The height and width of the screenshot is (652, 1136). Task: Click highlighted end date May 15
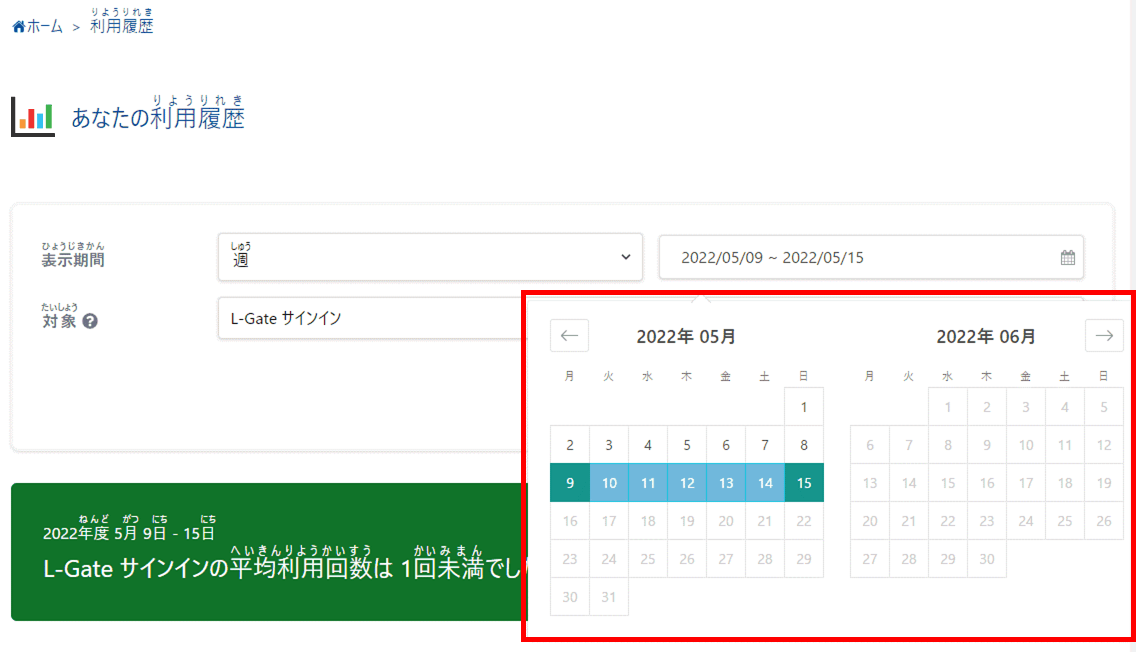tap(804, 482)
